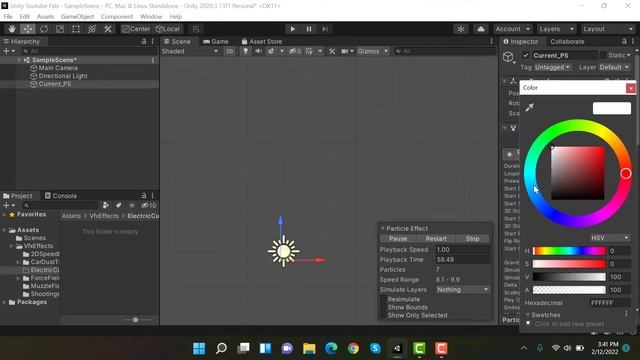Lock the Hierarchy panel

pyautogui.click(x=144, y=42)
